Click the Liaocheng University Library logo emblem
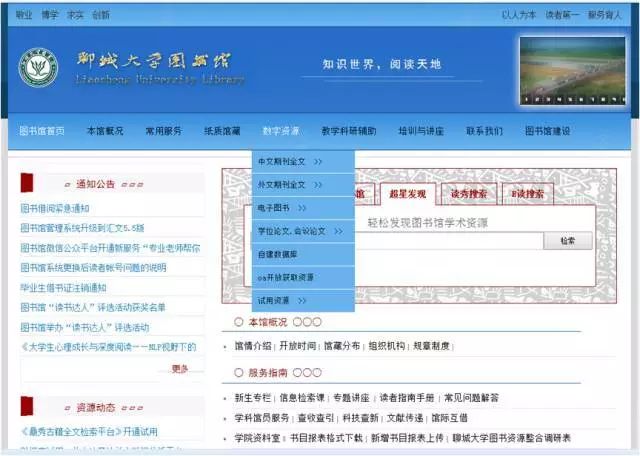 click(x=38, y=67)
